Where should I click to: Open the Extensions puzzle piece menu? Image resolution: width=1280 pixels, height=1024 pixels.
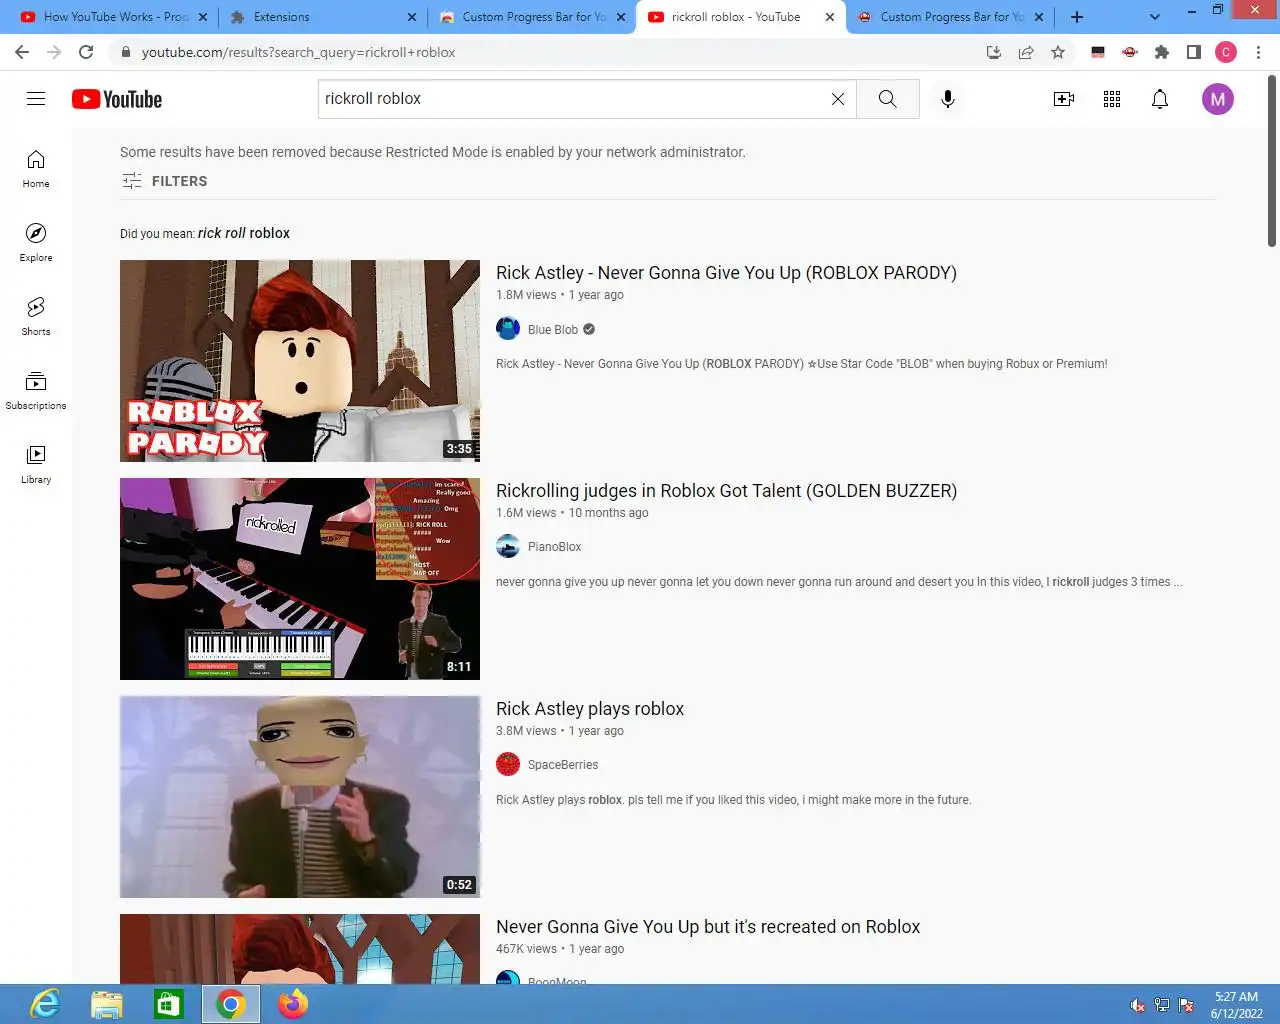coord(1162,52)
